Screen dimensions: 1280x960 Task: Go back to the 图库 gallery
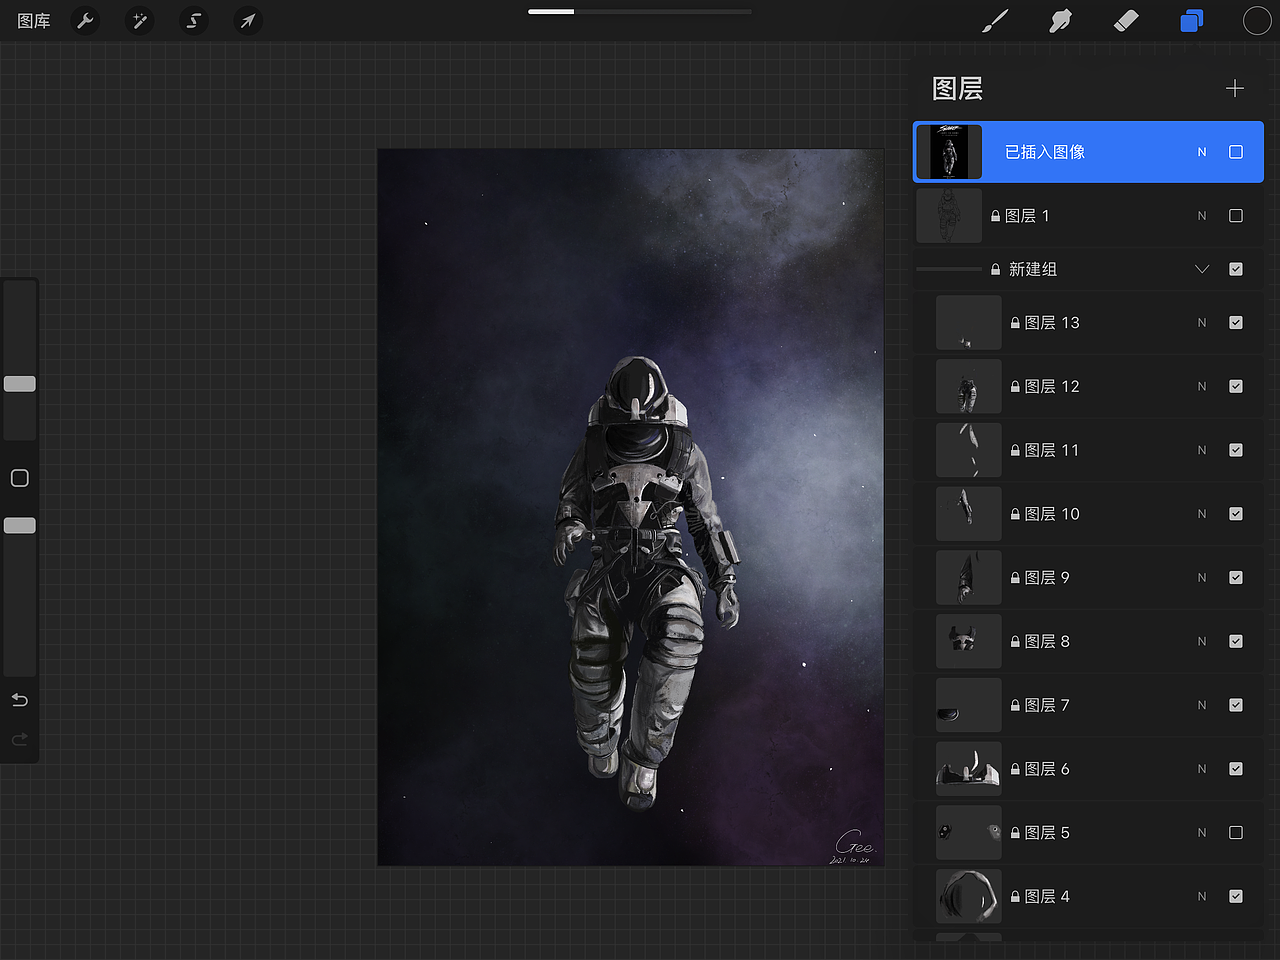coord(33,20)
